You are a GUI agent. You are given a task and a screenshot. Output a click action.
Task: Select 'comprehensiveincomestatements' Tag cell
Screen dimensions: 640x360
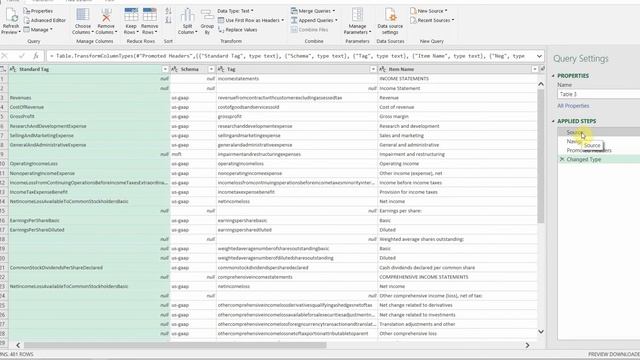click(x=297, y=277)
